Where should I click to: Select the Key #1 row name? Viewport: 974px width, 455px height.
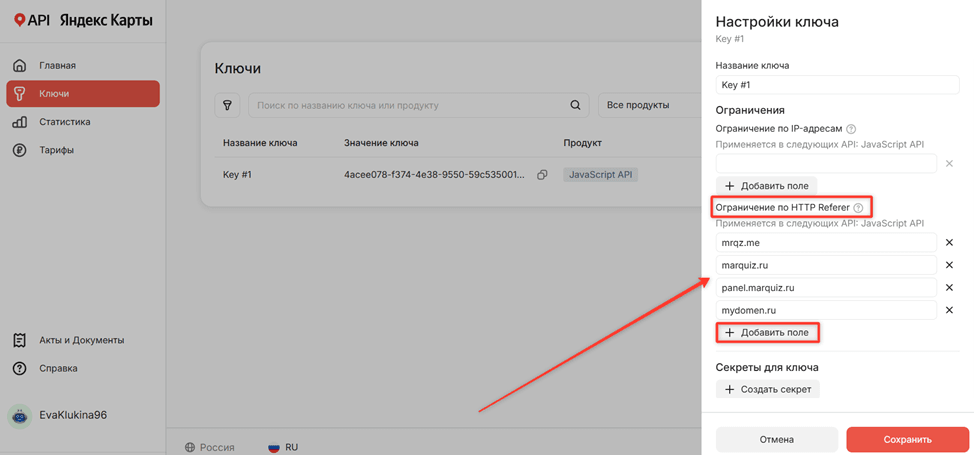(x=237, y=175)
